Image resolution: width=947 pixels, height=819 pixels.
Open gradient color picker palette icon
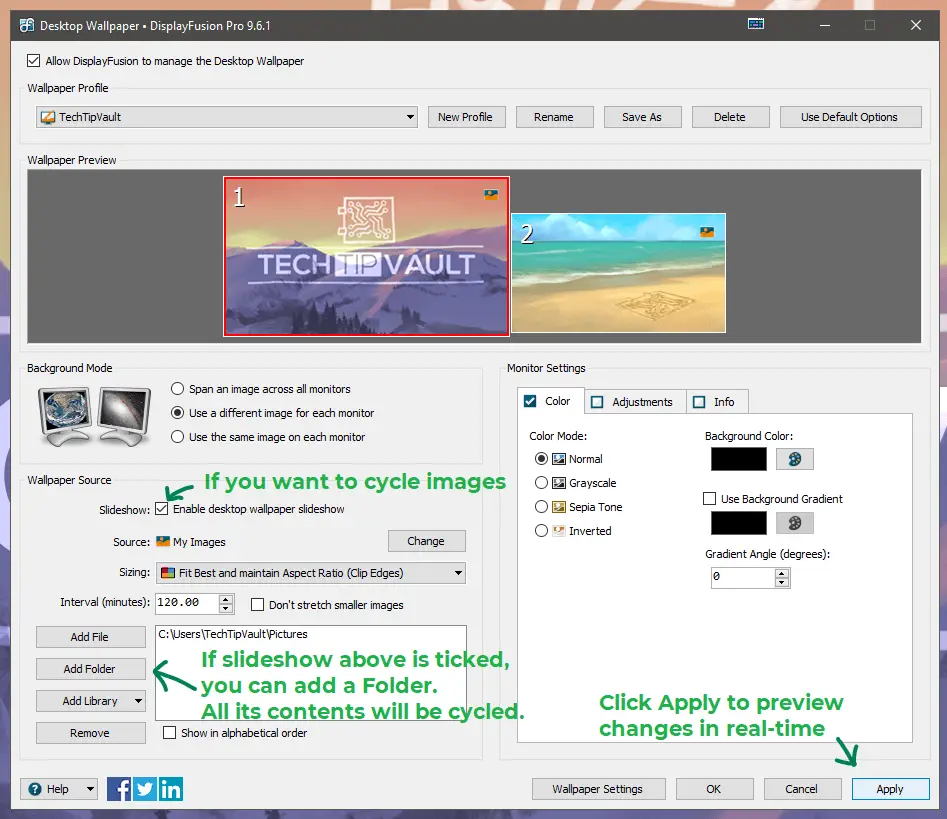click(794, 523)
